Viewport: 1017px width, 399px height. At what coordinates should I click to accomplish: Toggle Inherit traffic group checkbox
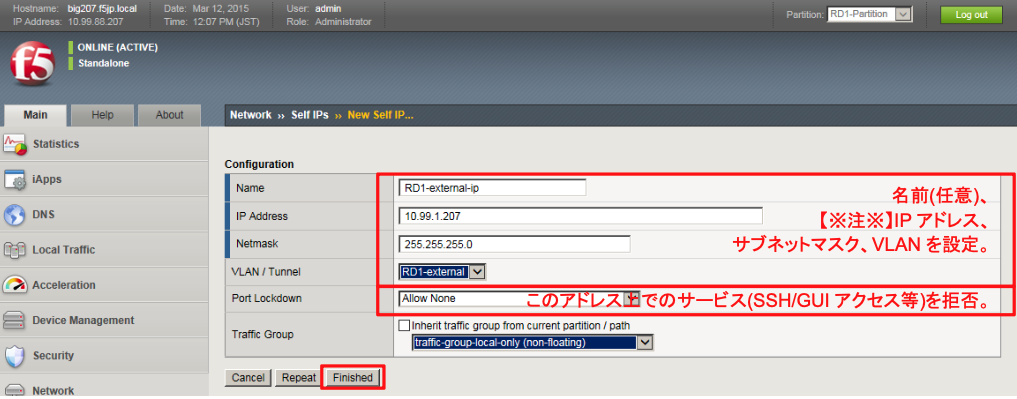pyautogui.click(x=405, y=325)
